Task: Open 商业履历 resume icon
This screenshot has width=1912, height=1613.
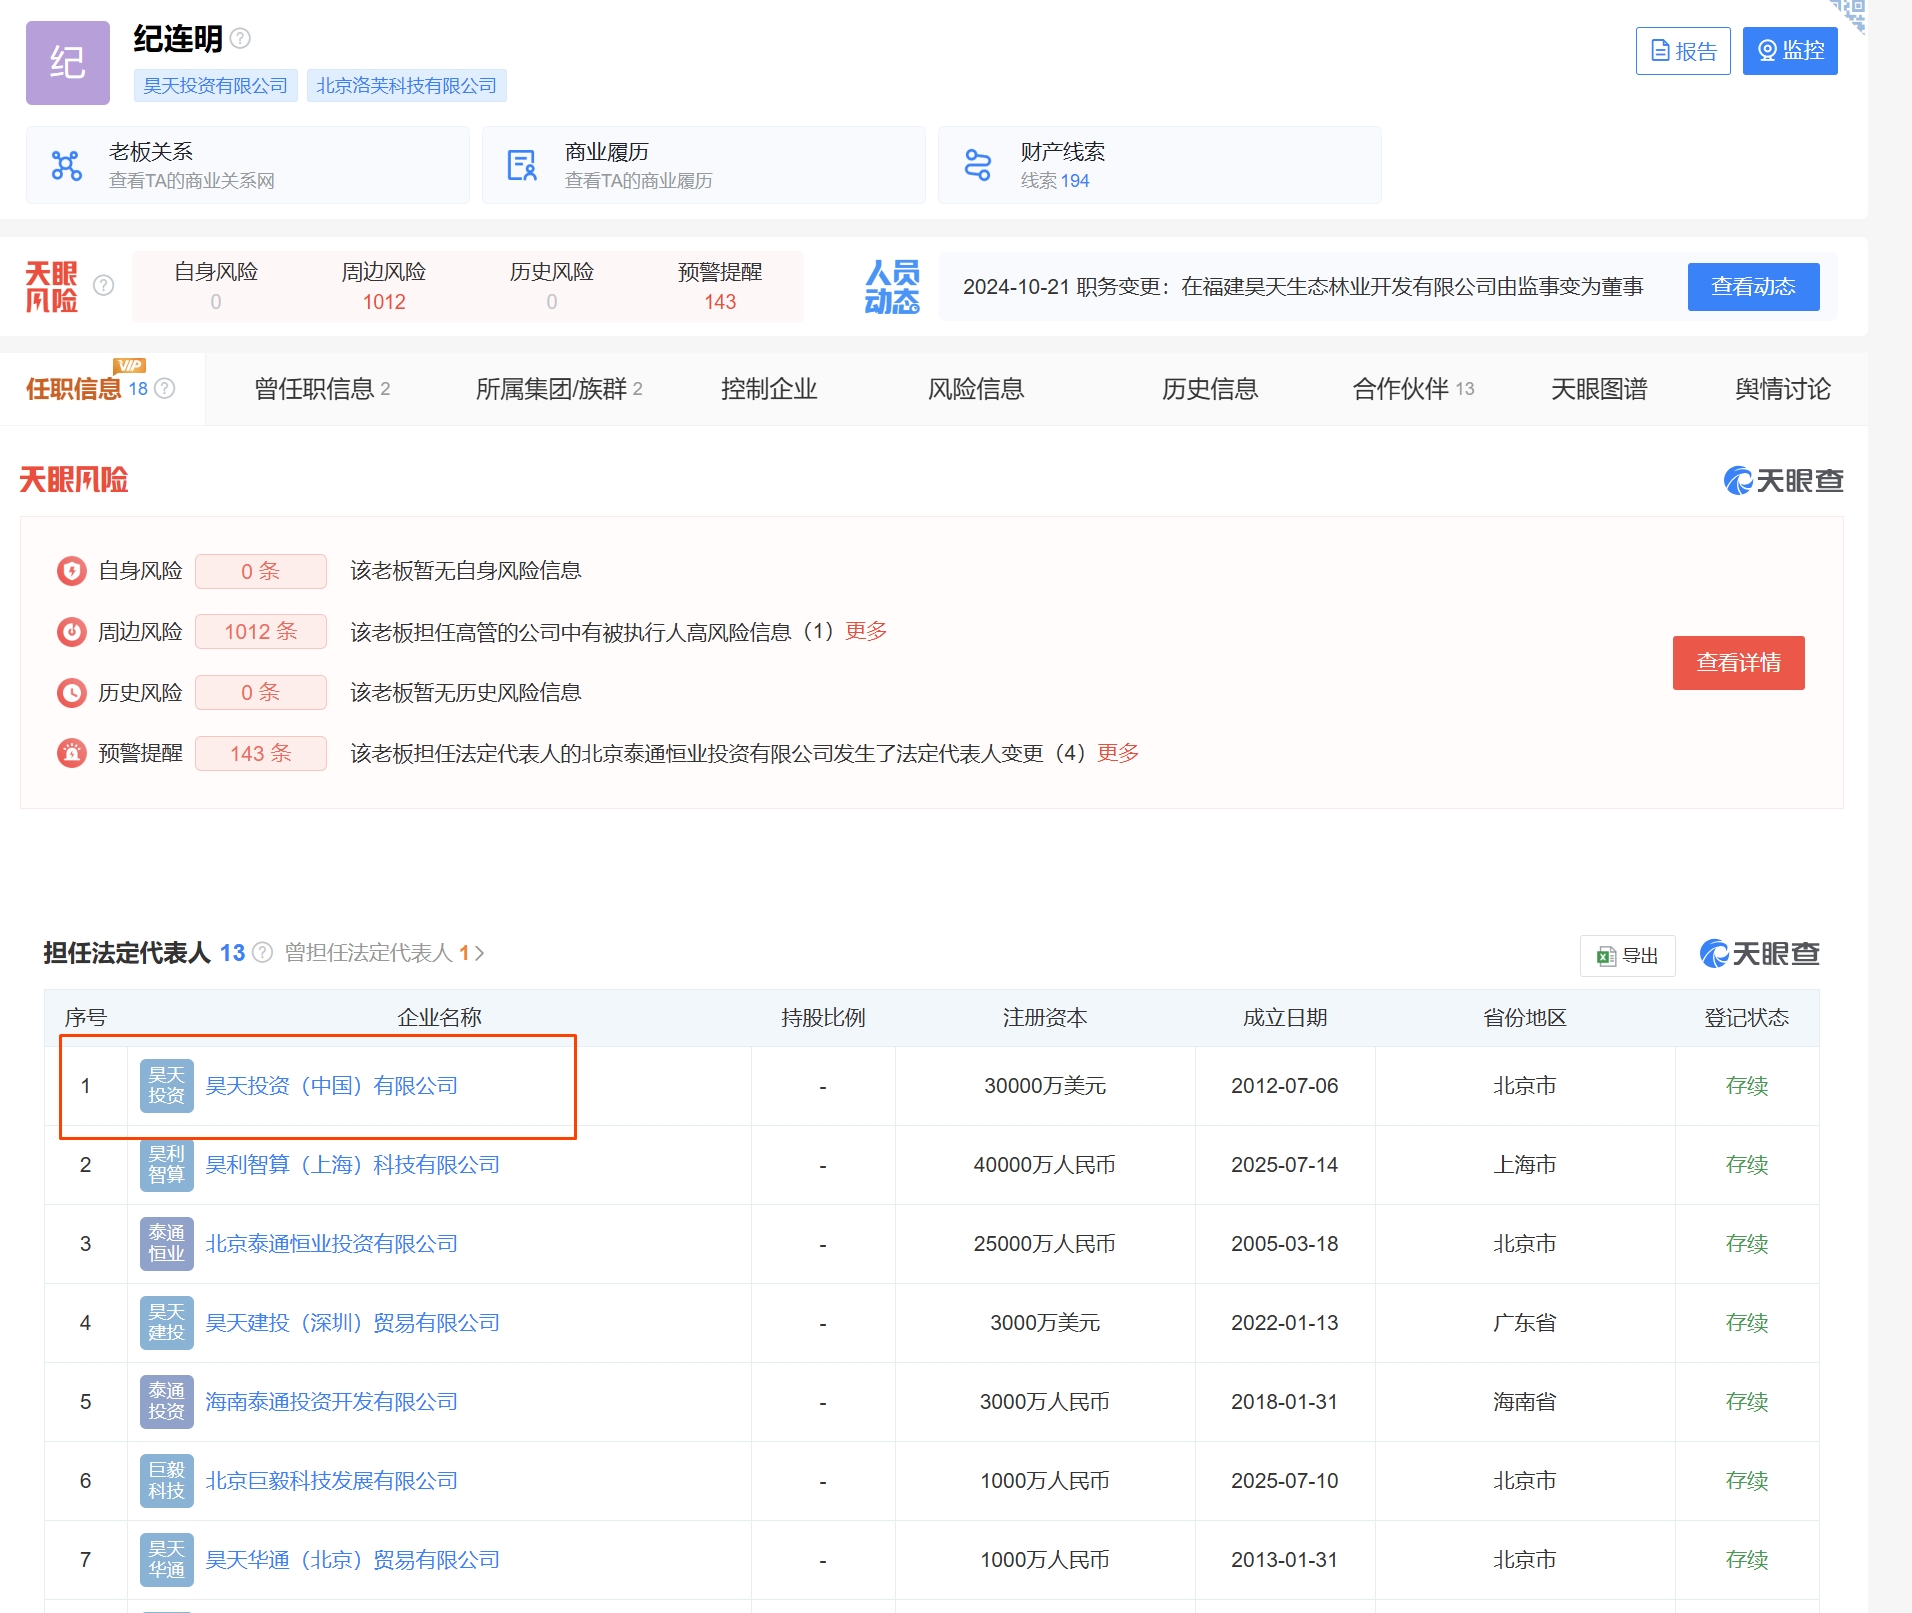Action: click(x=522, y=165)
